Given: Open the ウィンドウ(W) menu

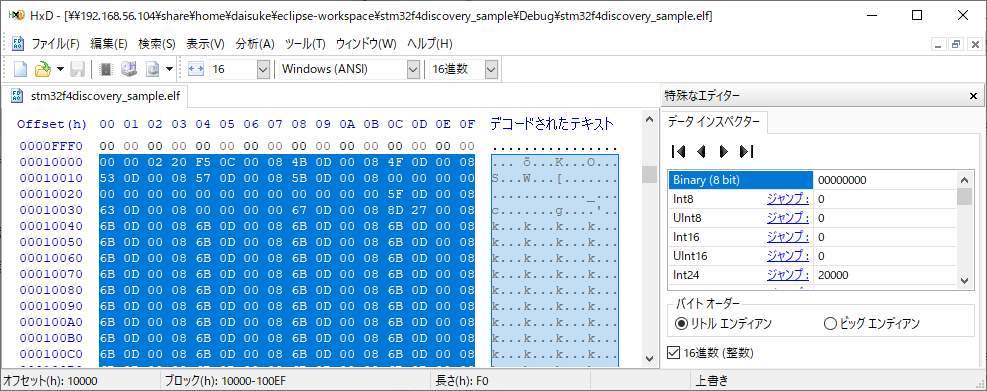Looking at the screenshot, I should pyautogui.click(x=366, y=44).
